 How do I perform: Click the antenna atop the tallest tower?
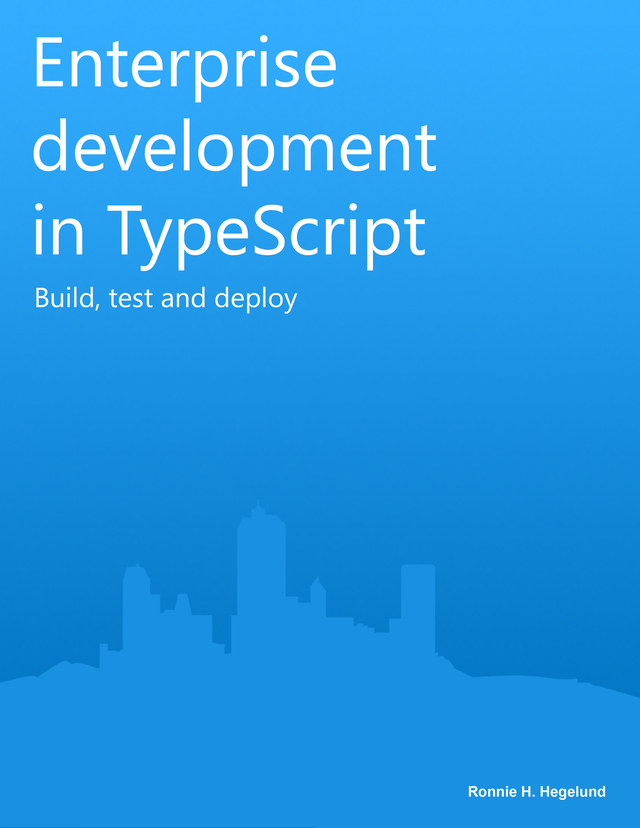[x=258, y=508]
